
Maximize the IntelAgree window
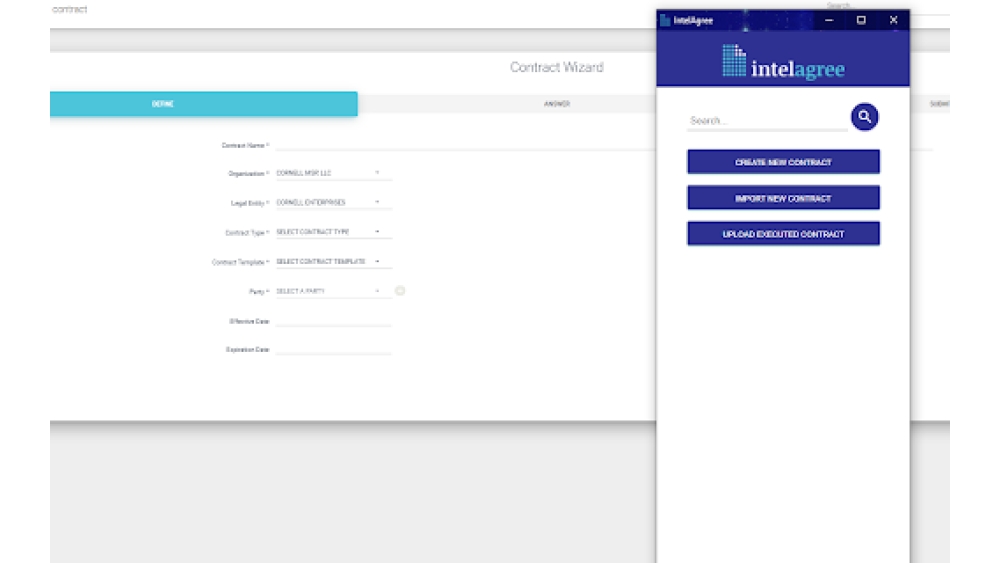tap(861, 20)
